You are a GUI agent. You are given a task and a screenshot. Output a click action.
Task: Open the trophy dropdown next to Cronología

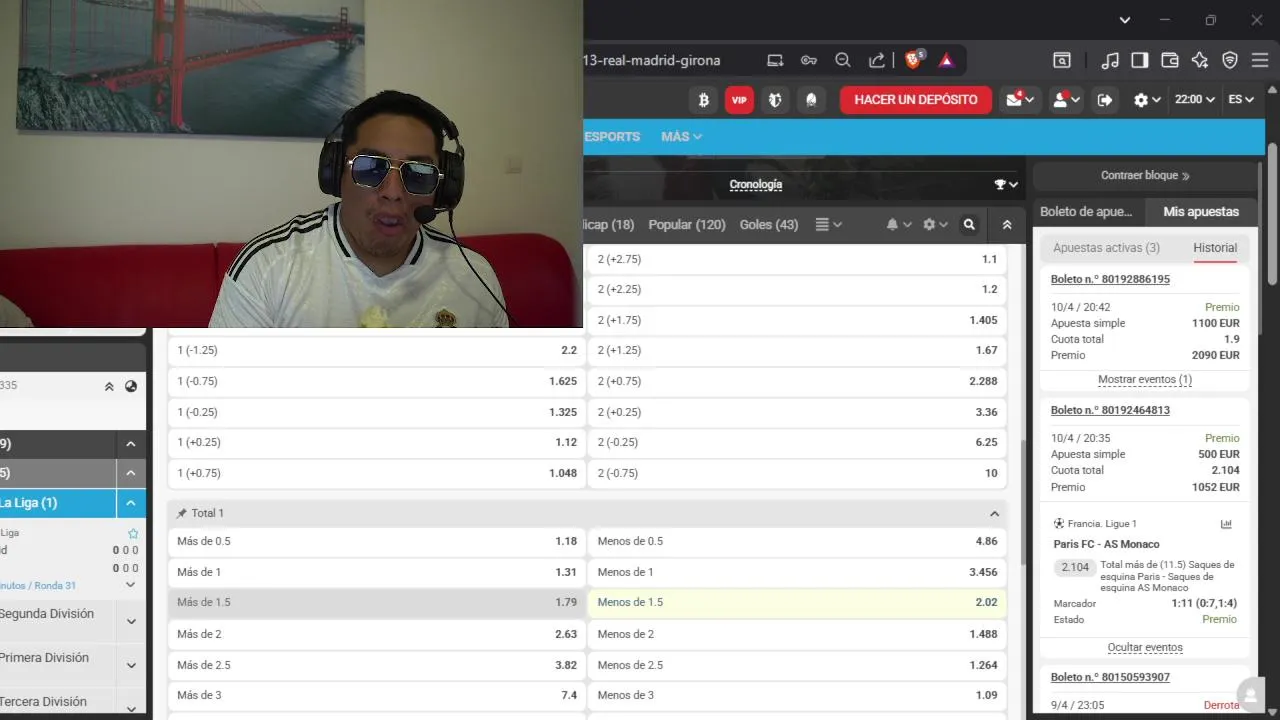coord(1006,184)
